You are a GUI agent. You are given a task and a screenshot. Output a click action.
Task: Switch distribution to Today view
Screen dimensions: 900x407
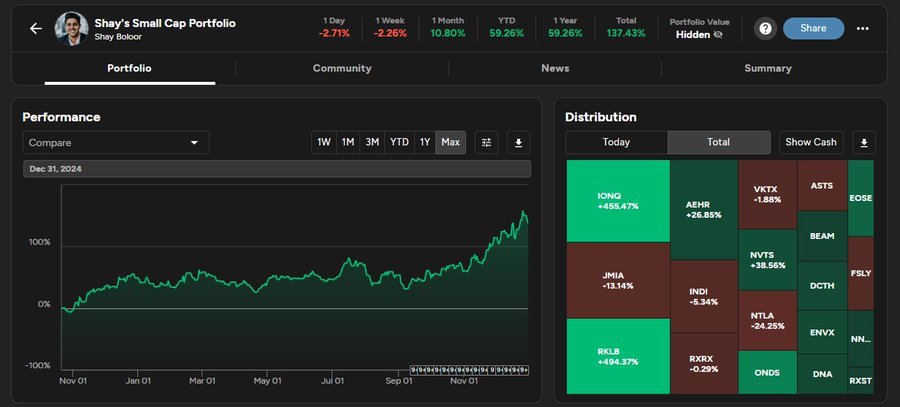(x=616, y=142)
